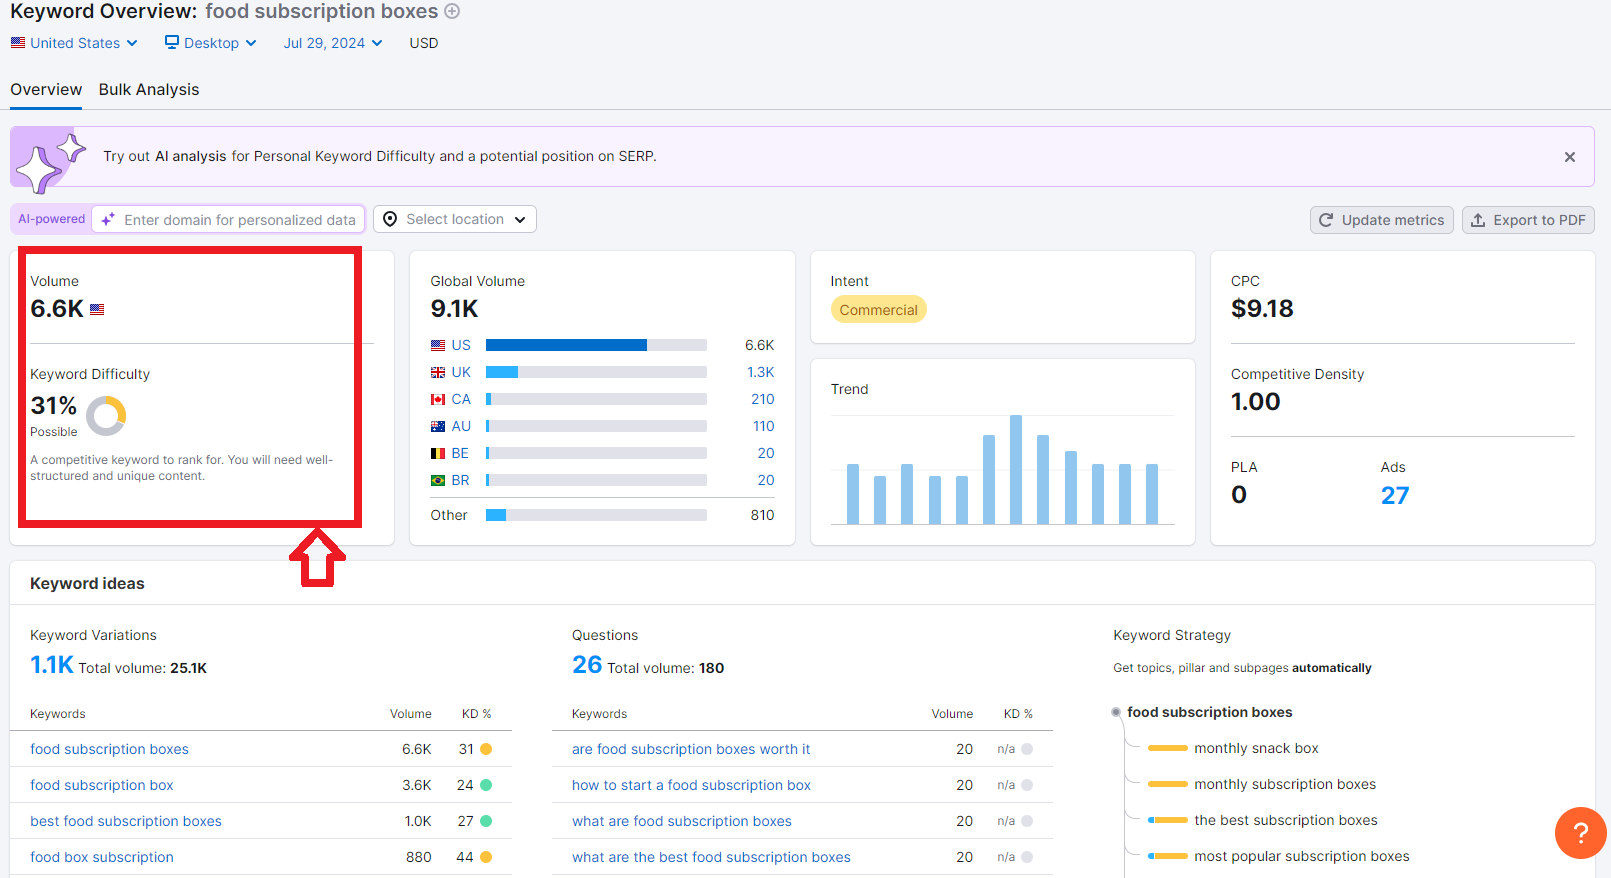Image resolution: width=1611 pixels, height=878 pixels.
Task: Click the tallest bar in Trend chart
Action: click(x=1016, y=469)
